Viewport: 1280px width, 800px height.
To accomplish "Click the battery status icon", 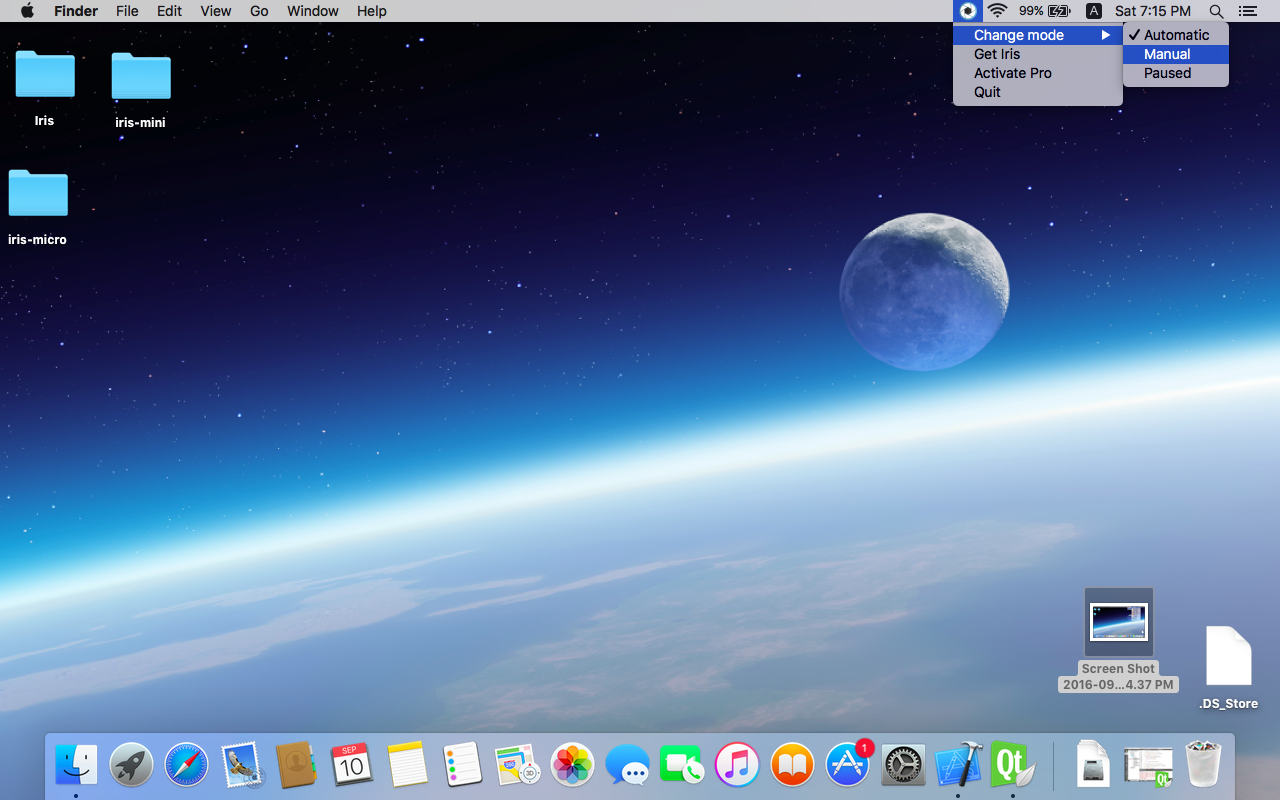I will pyautogui.click(x=1059, y=11).
